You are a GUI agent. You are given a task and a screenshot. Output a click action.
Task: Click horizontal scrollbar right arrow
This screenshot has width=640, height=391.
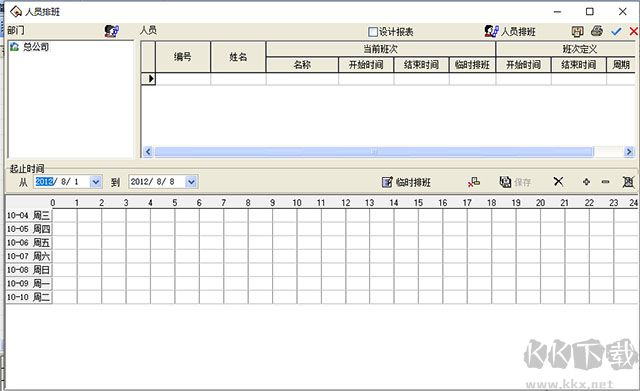(629, 152)
